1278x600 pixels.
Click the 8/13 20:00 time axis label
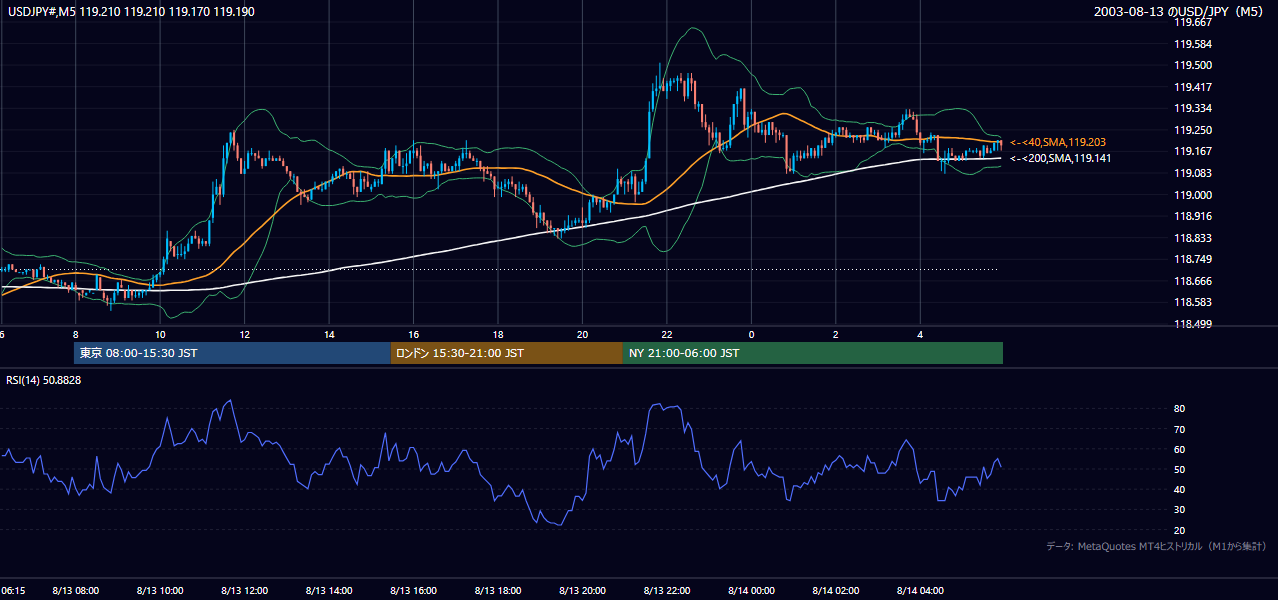(582, 591)
